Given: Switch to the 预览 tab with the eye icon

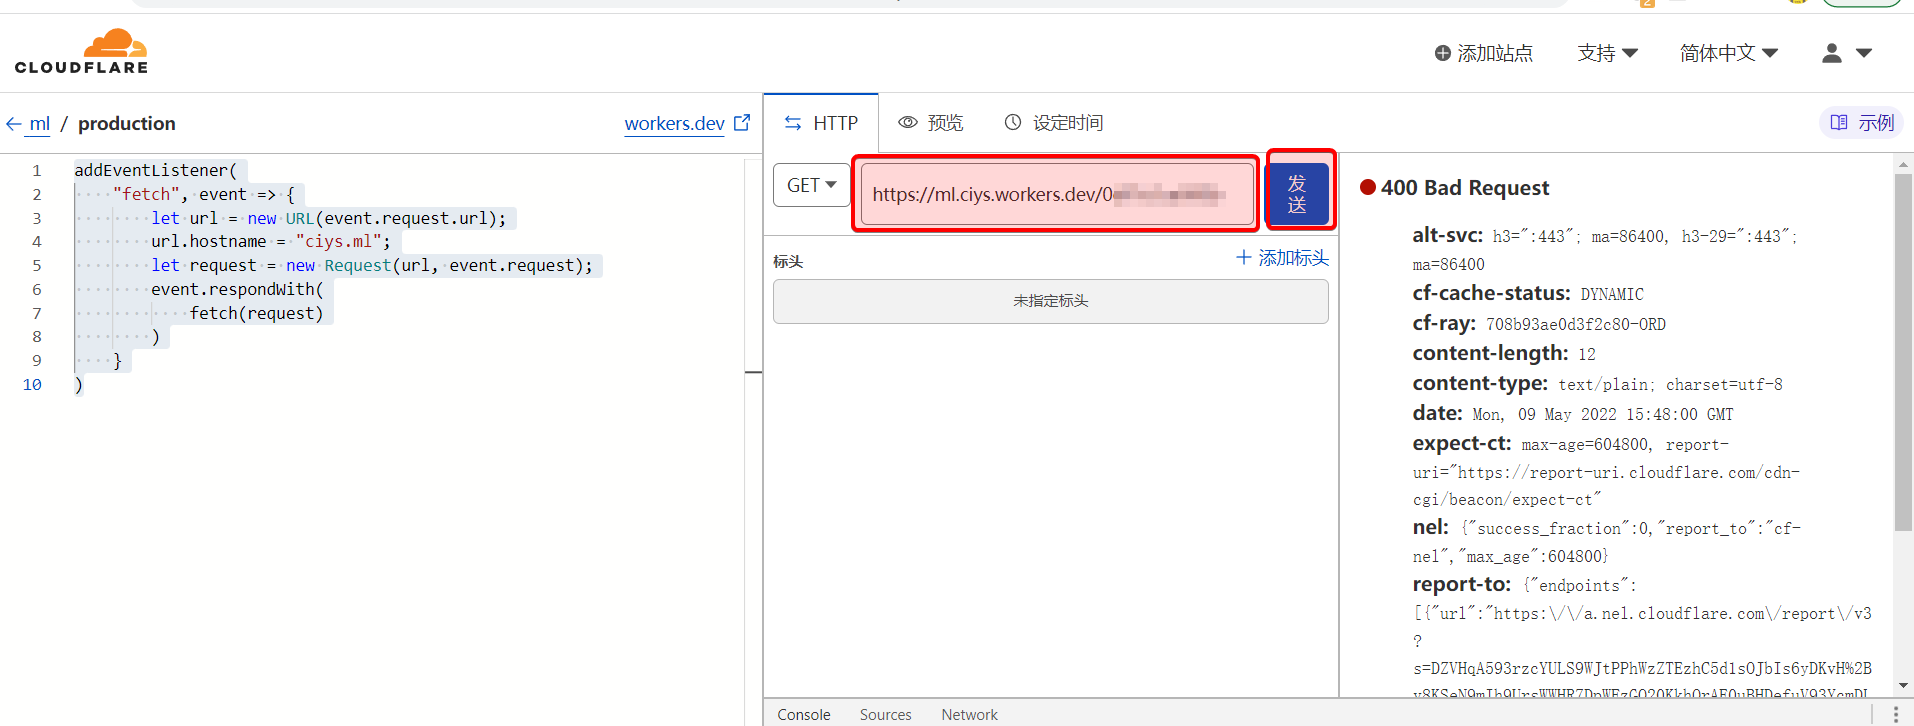Looking at the screenshot, I should [x=931, y=123].
